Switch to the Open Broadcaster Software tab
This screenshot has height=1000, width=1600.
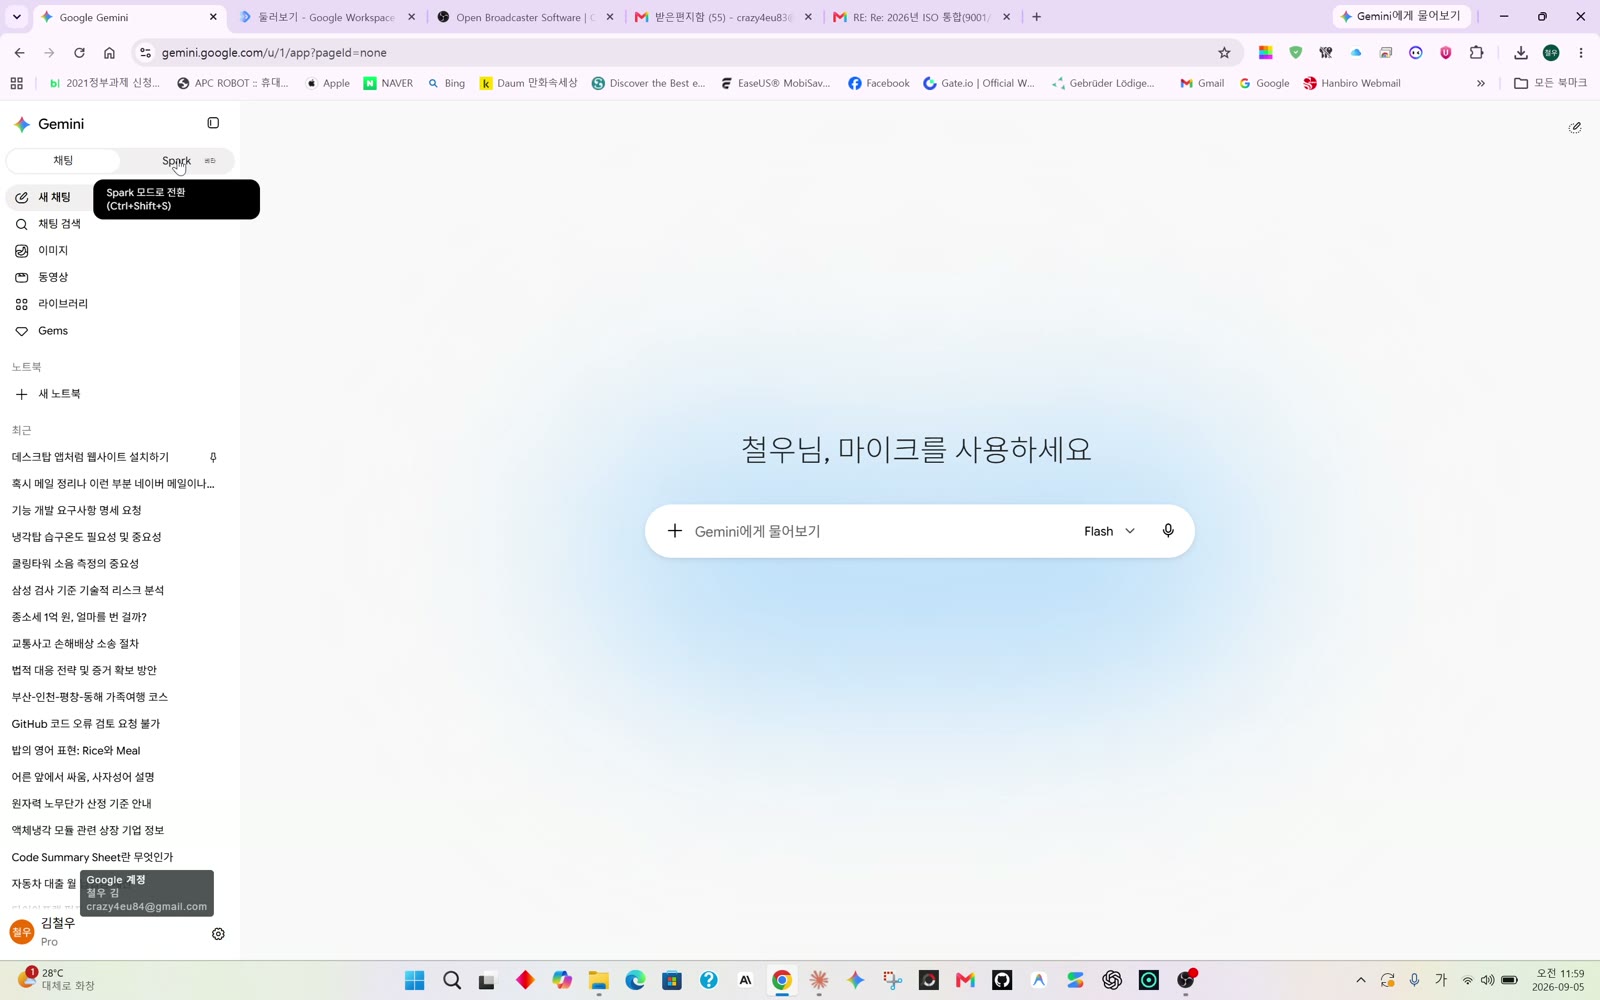pyautogui.click(x=526, y=17)
